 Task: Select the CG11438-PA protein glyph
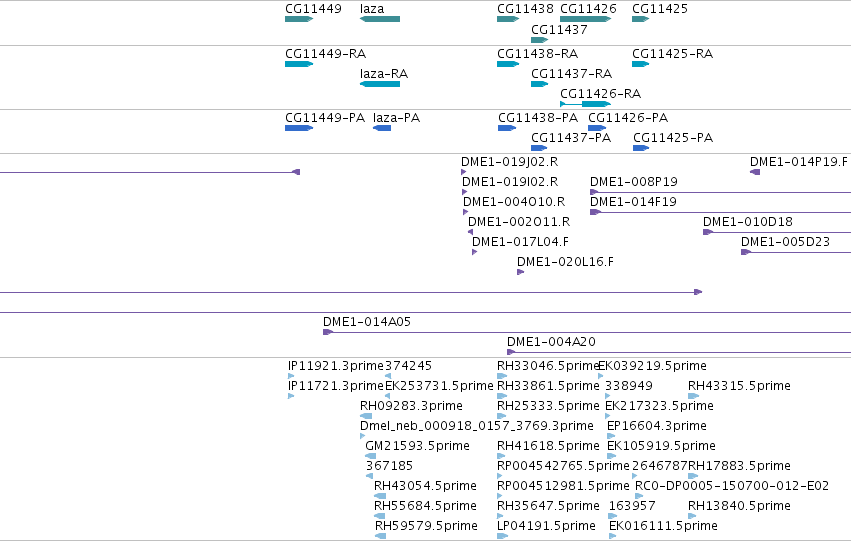click(507, 128)
